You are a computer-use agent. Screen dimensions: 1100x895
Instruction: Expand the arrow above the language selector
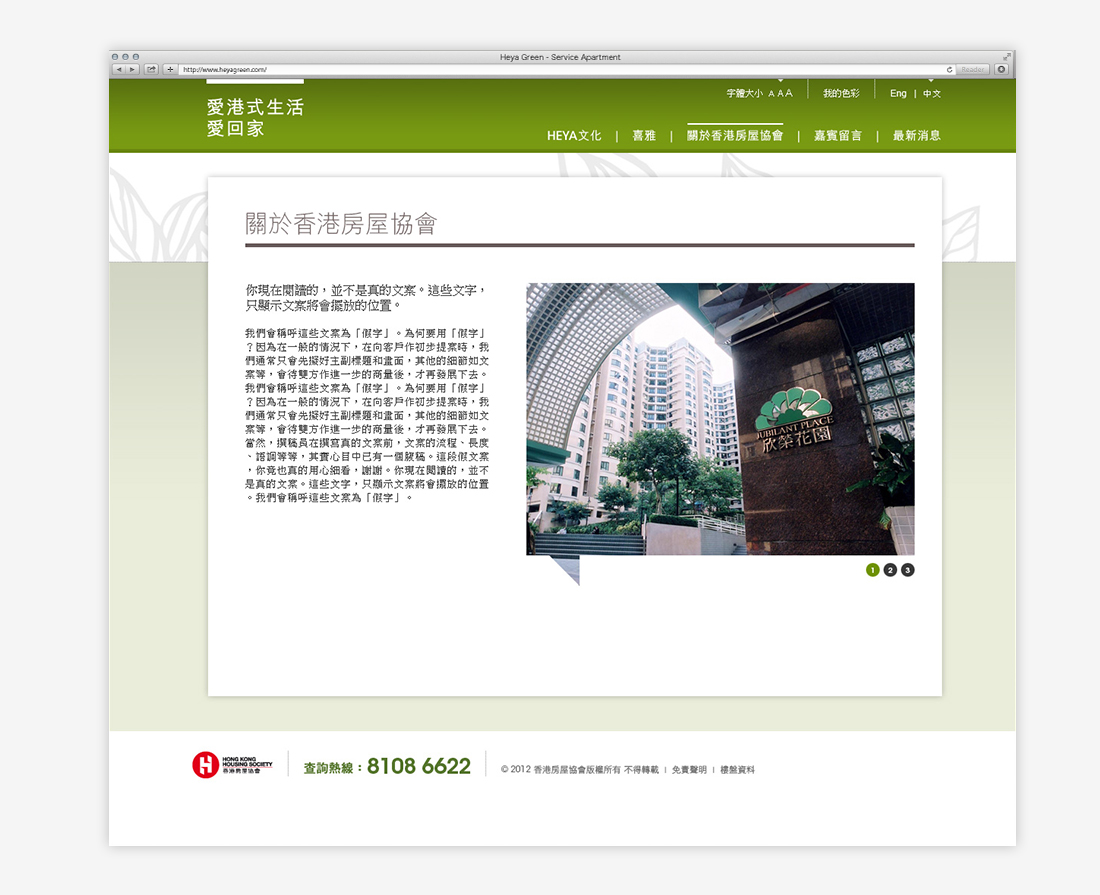[931, 78]
